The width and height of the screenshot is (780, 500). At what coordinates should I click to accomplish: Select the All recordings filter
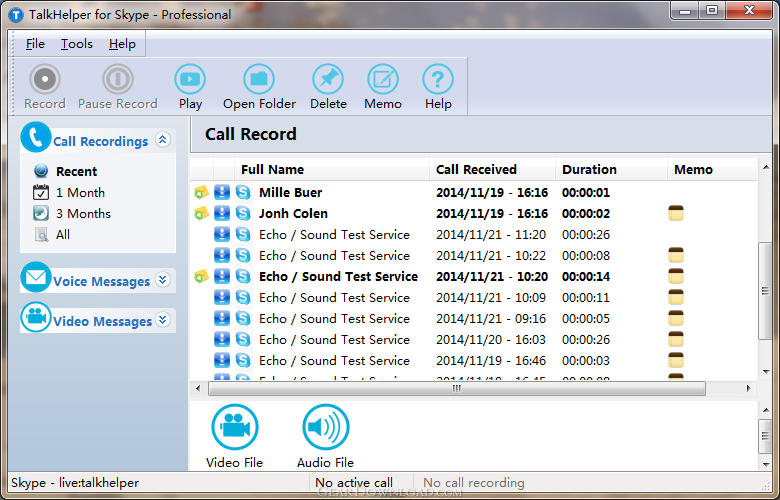coord(63,234)
